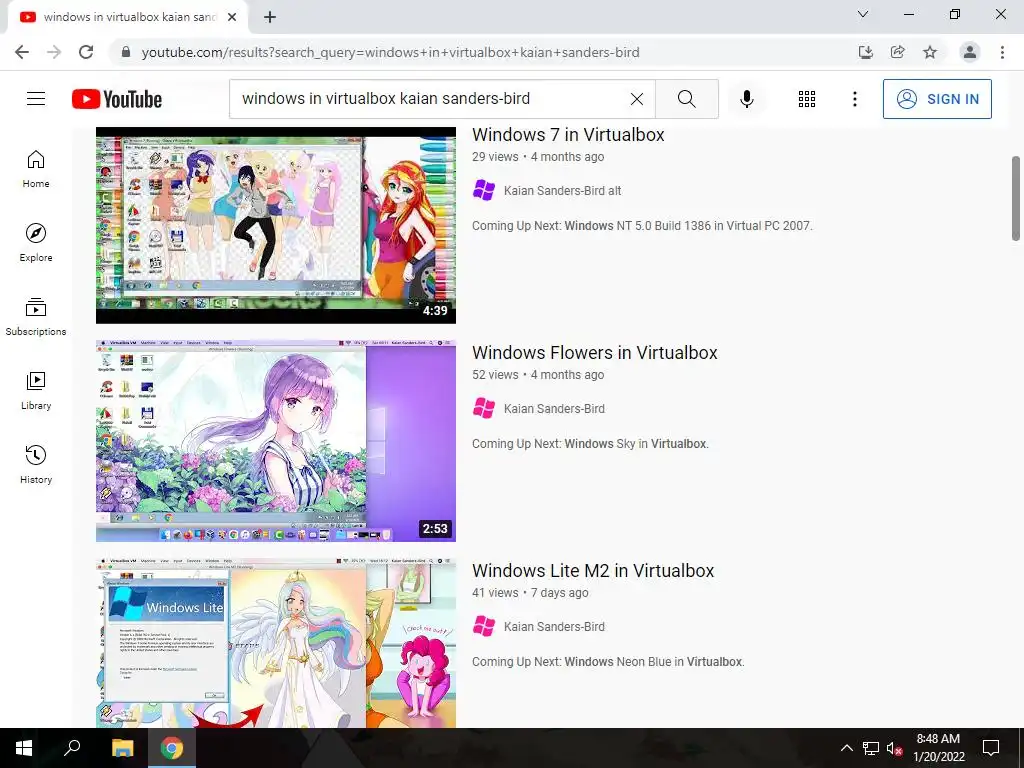Click description mentioning Windows NT 5.0 Build 1386
The image size is (1024, 768).
click(x=642, y=226)
